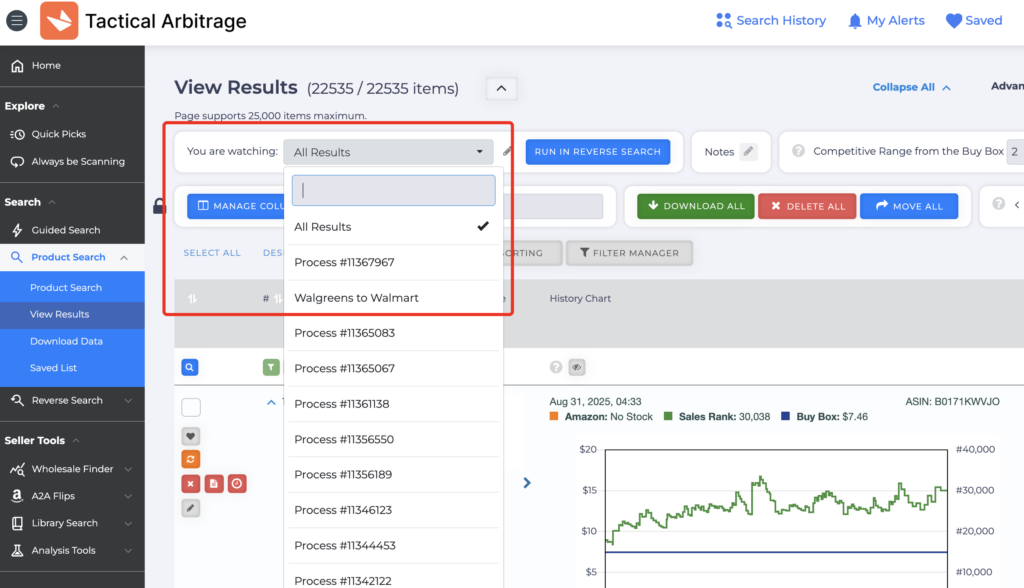Click the orange refresh icon on the item

[191, 459]
